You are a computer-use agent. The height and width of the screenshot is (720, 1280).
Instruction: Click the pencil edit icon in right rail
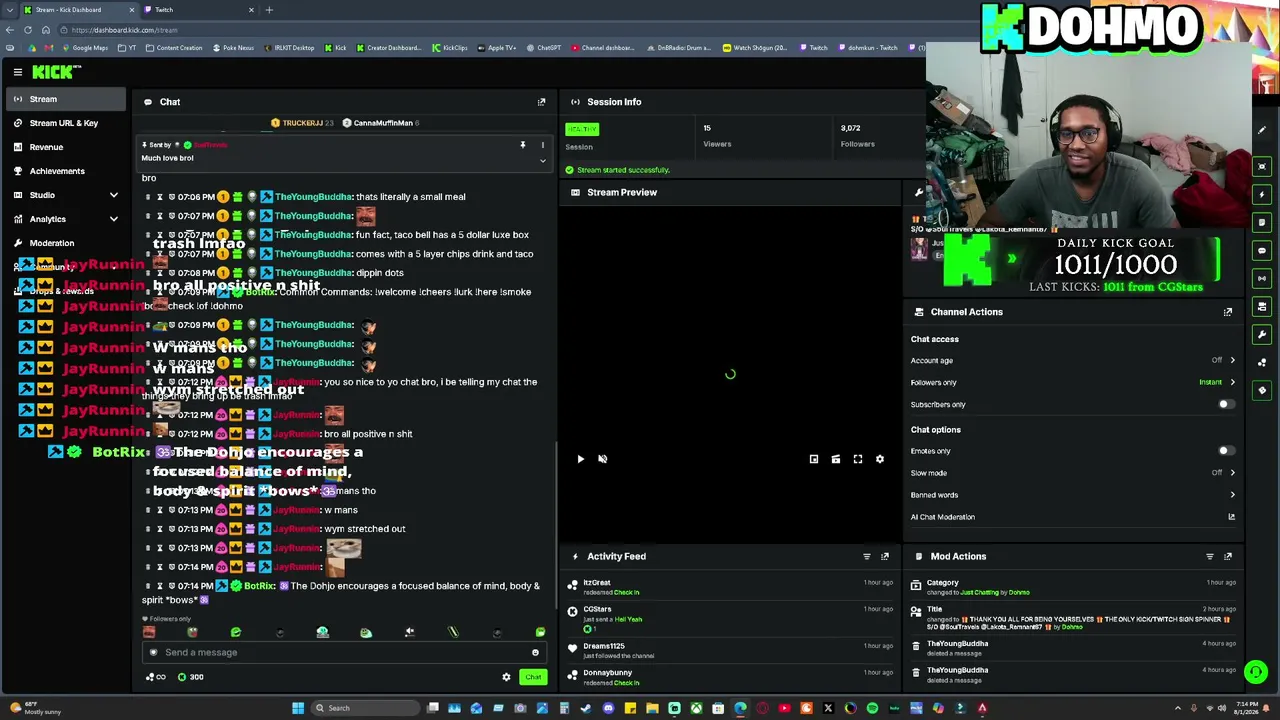tap(1262, 131)
